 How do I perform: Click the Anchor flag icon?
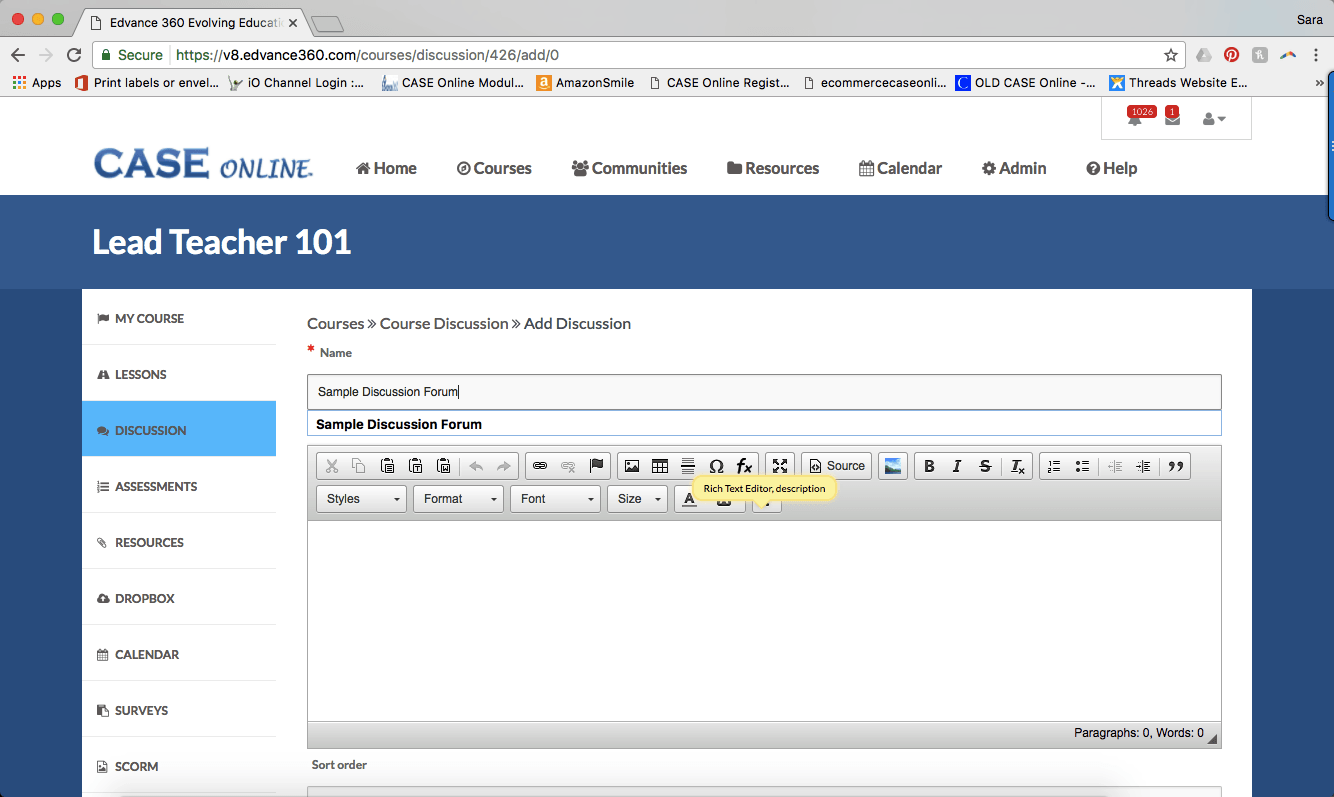pyautogui.click(x=597, y=466)
